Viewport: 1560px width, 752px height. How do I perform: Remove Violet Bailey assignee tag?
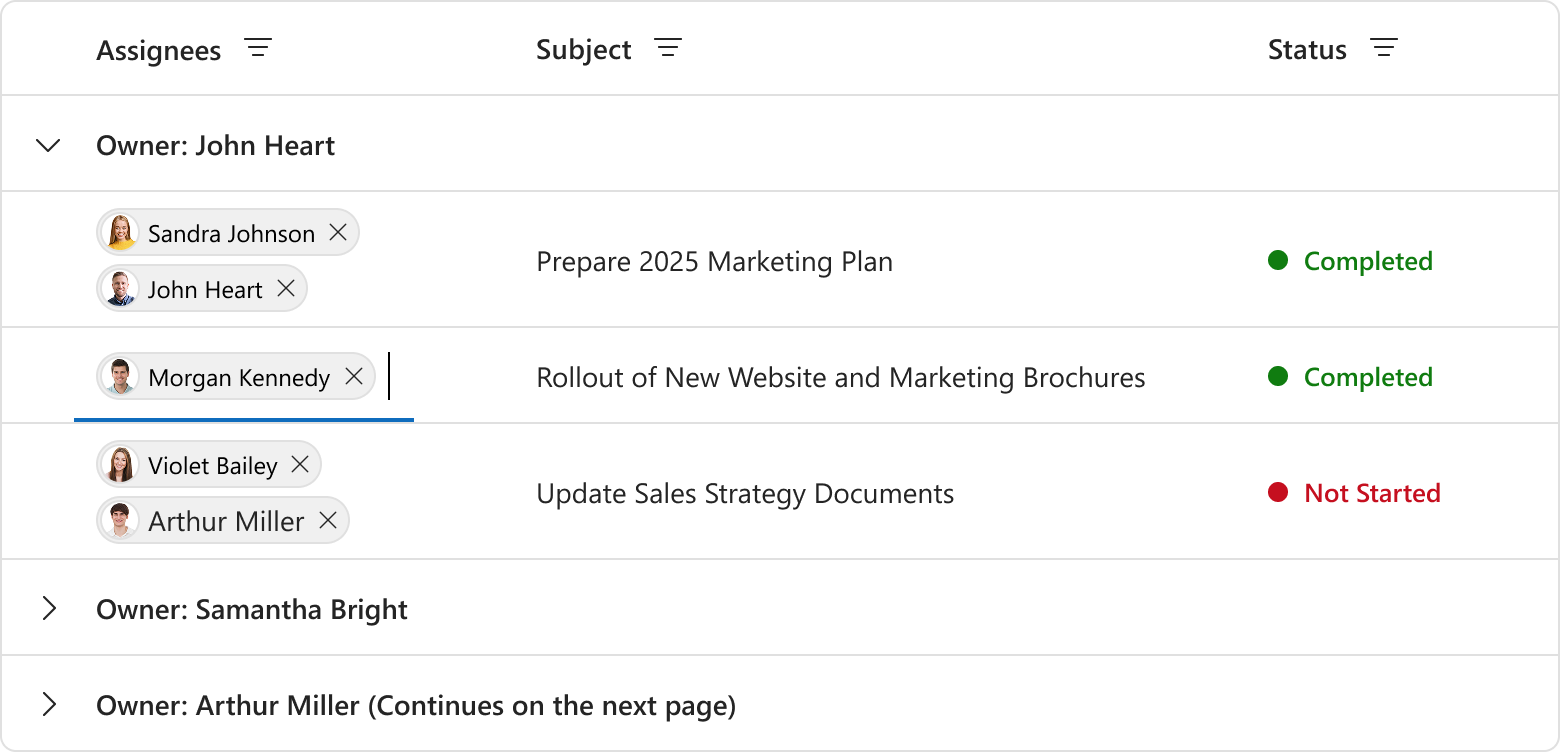(300, 464)
